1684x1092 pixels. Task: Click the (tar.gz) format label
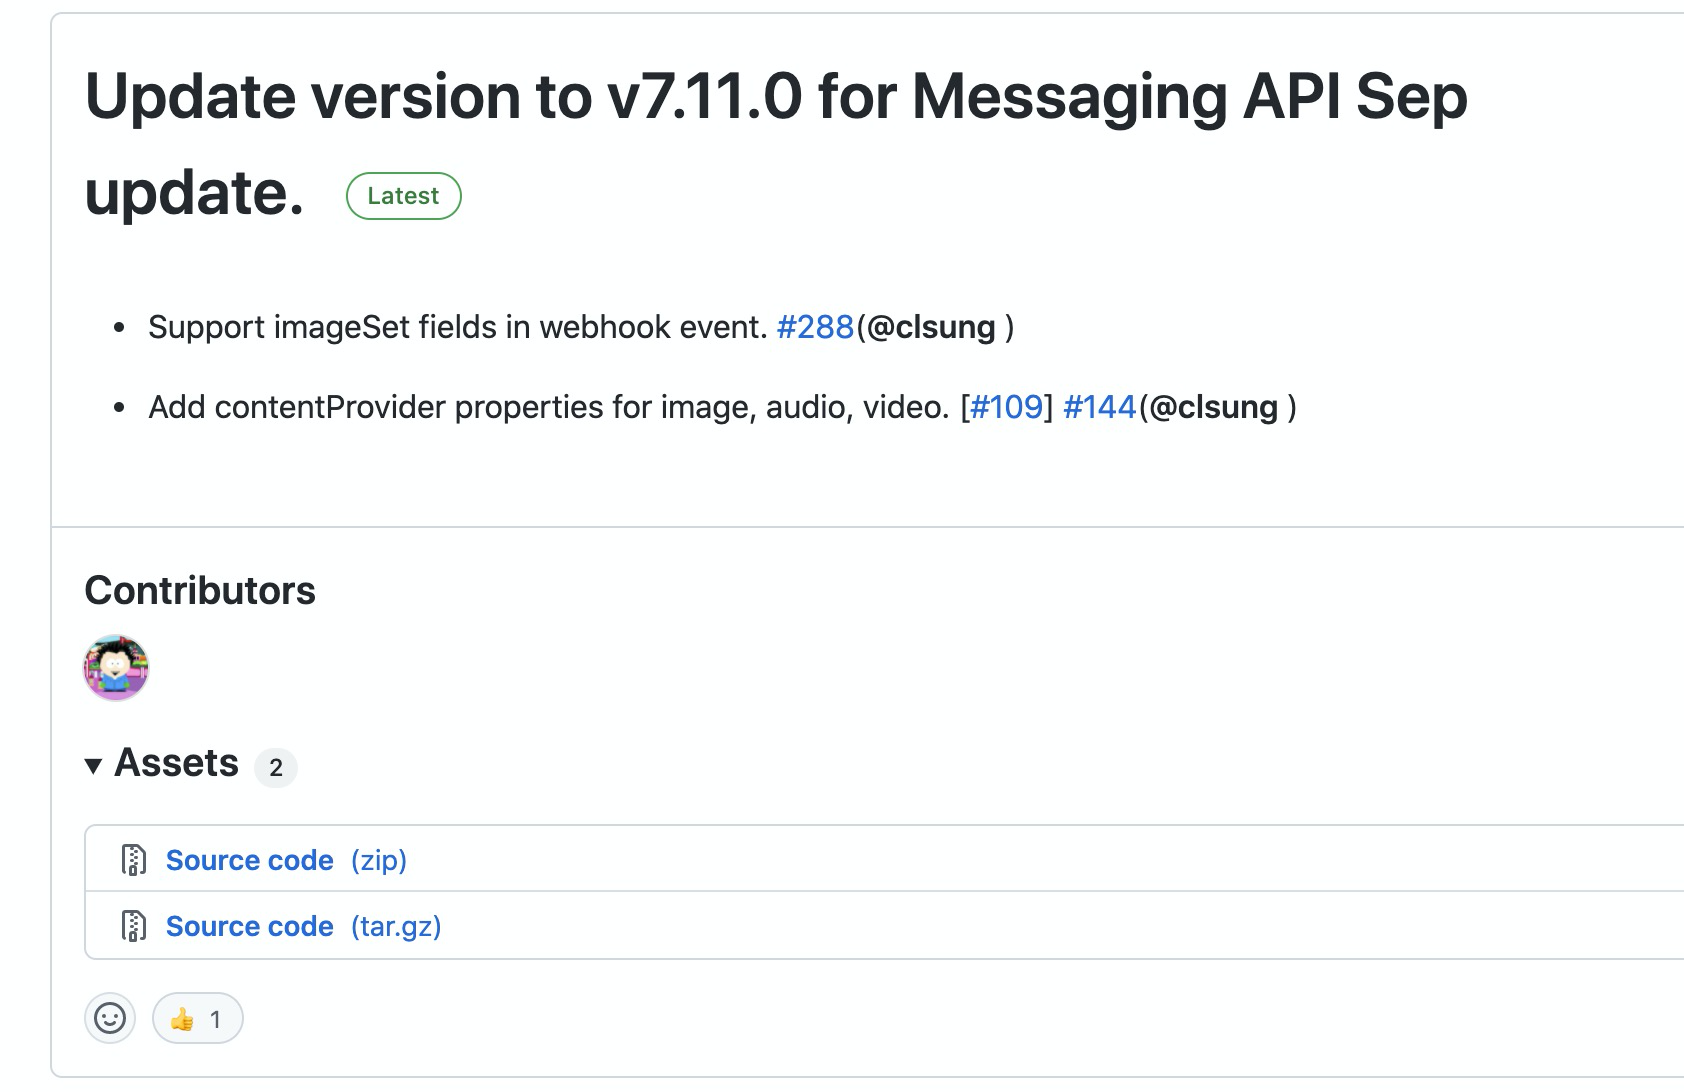pos(396,927)
